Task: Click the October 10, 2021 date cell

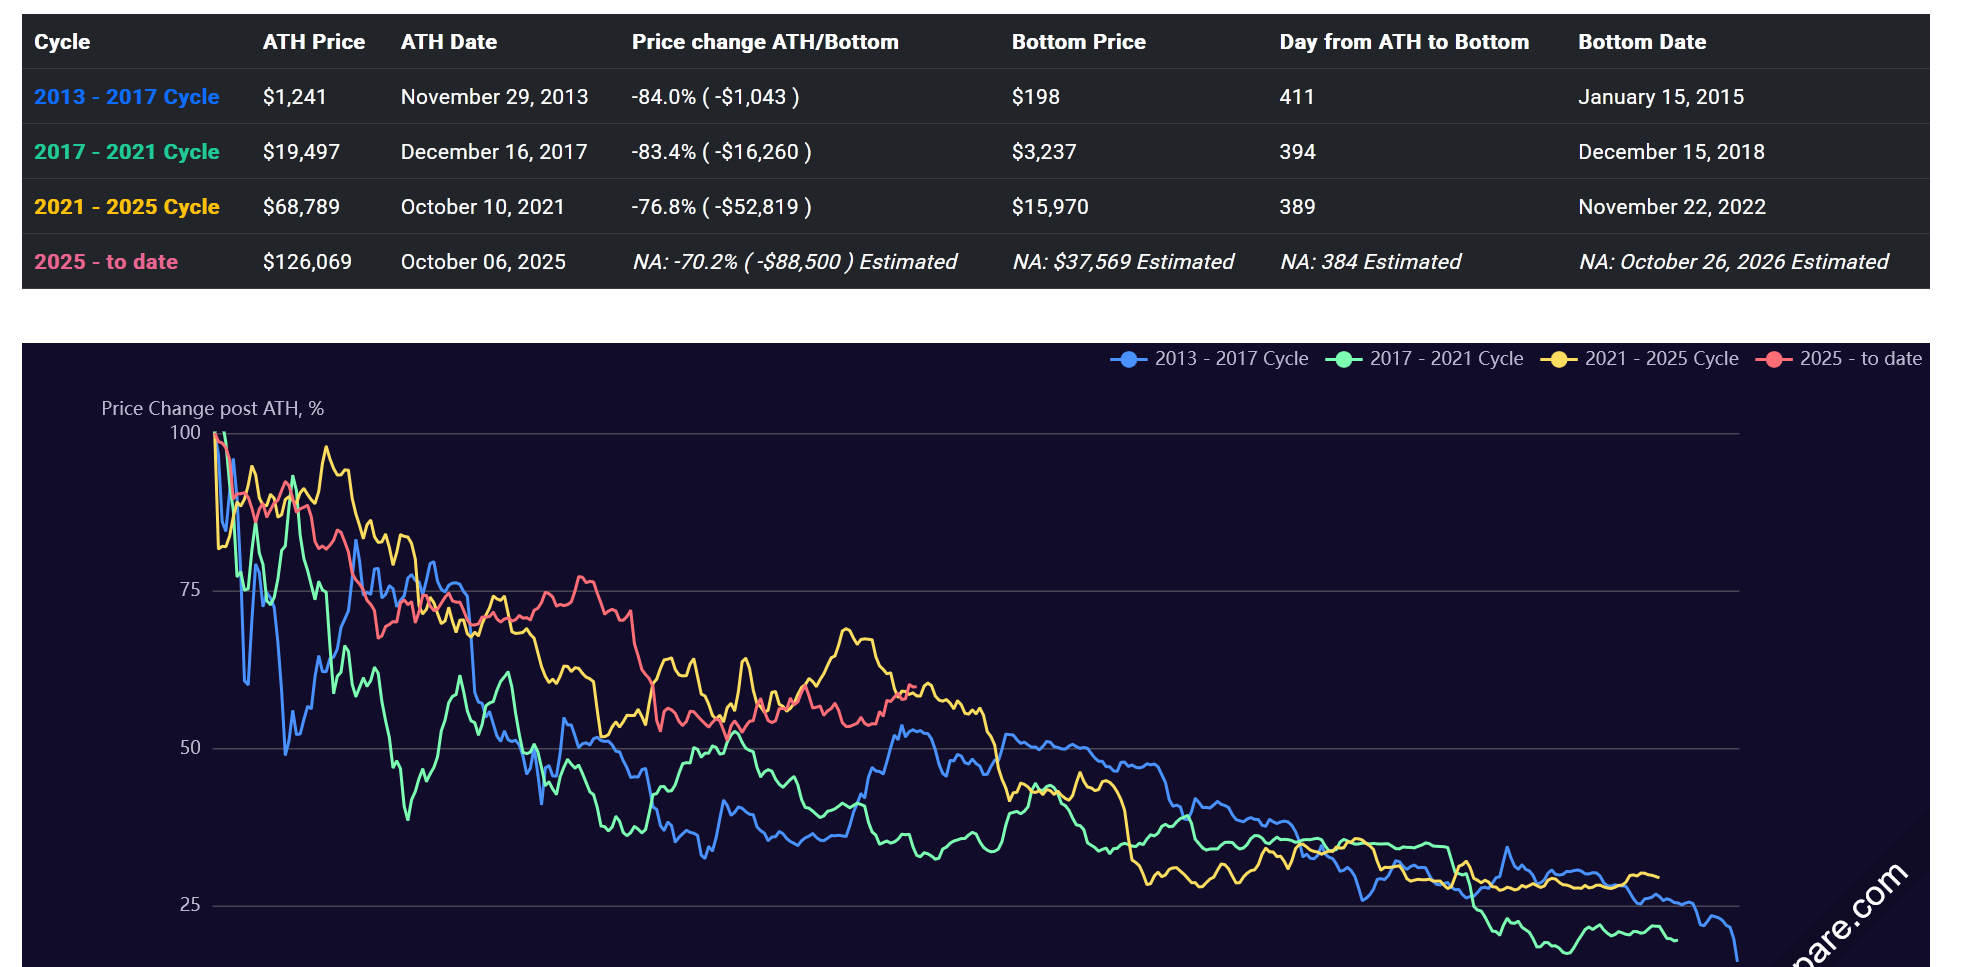Action: [x=482, y=207]
